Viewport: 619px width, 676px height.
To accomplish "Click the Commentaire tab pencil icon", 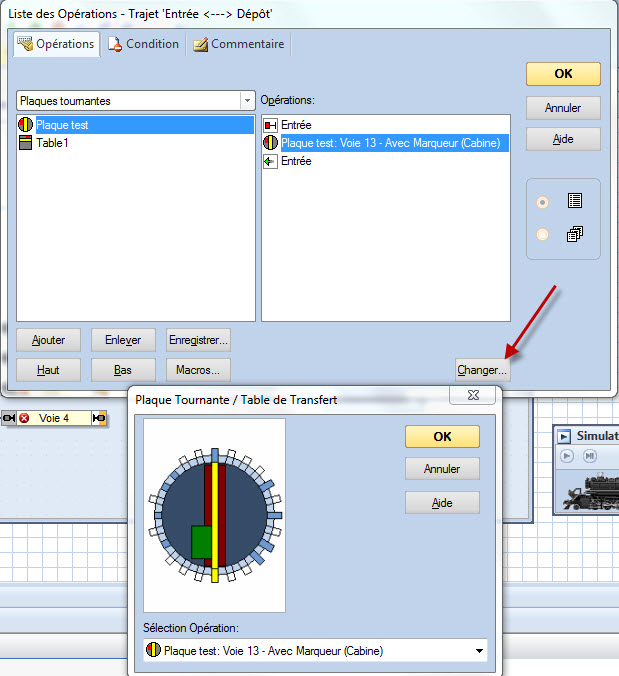I will (x=200, y=44).
